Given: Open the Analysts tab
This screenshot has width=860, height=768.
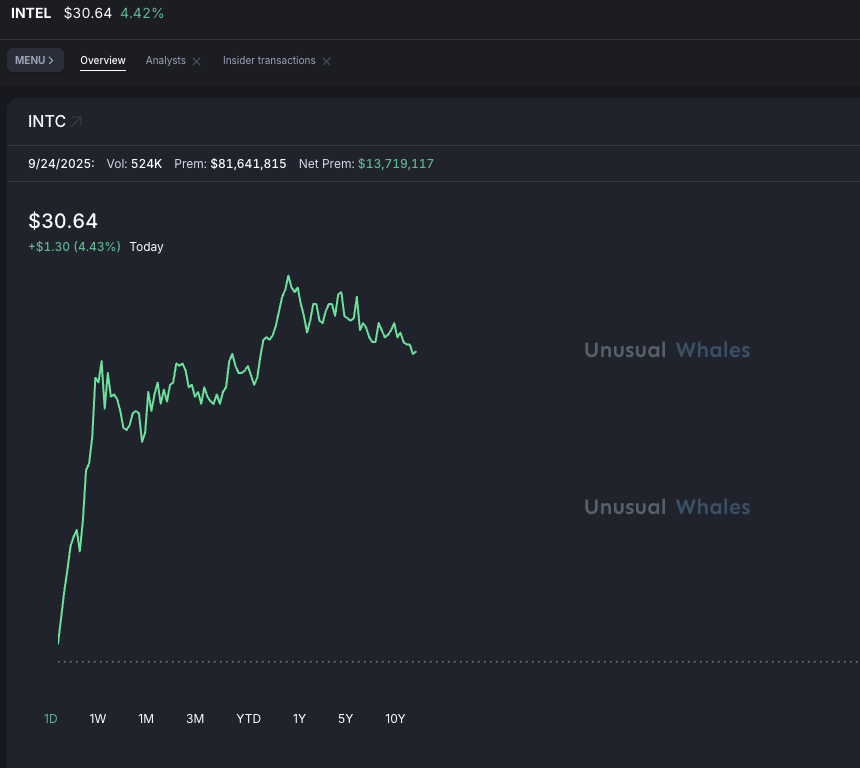Looking at the screenshot, I should coord(165,61).
